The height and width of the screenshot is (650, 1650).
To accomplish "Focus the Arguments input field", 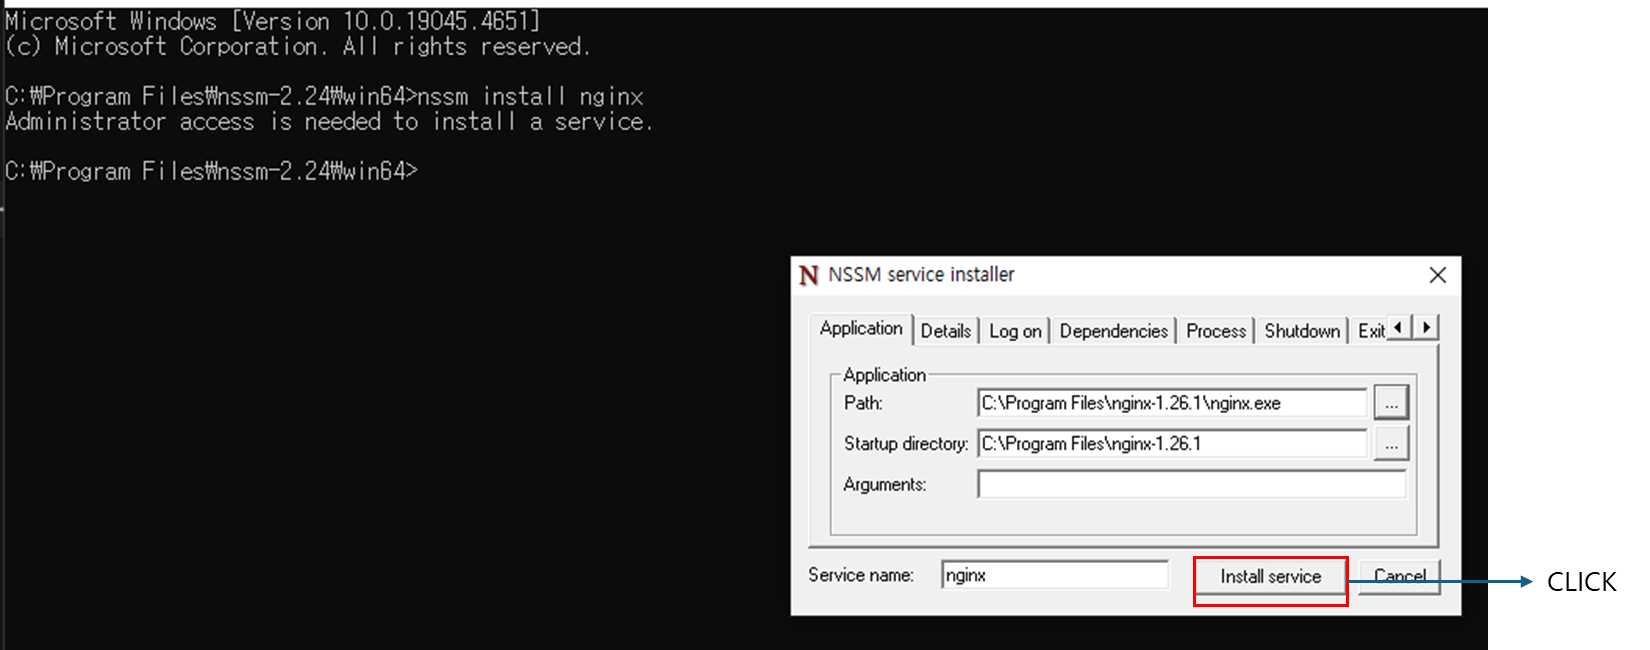I will click(x=1192, y=484).
